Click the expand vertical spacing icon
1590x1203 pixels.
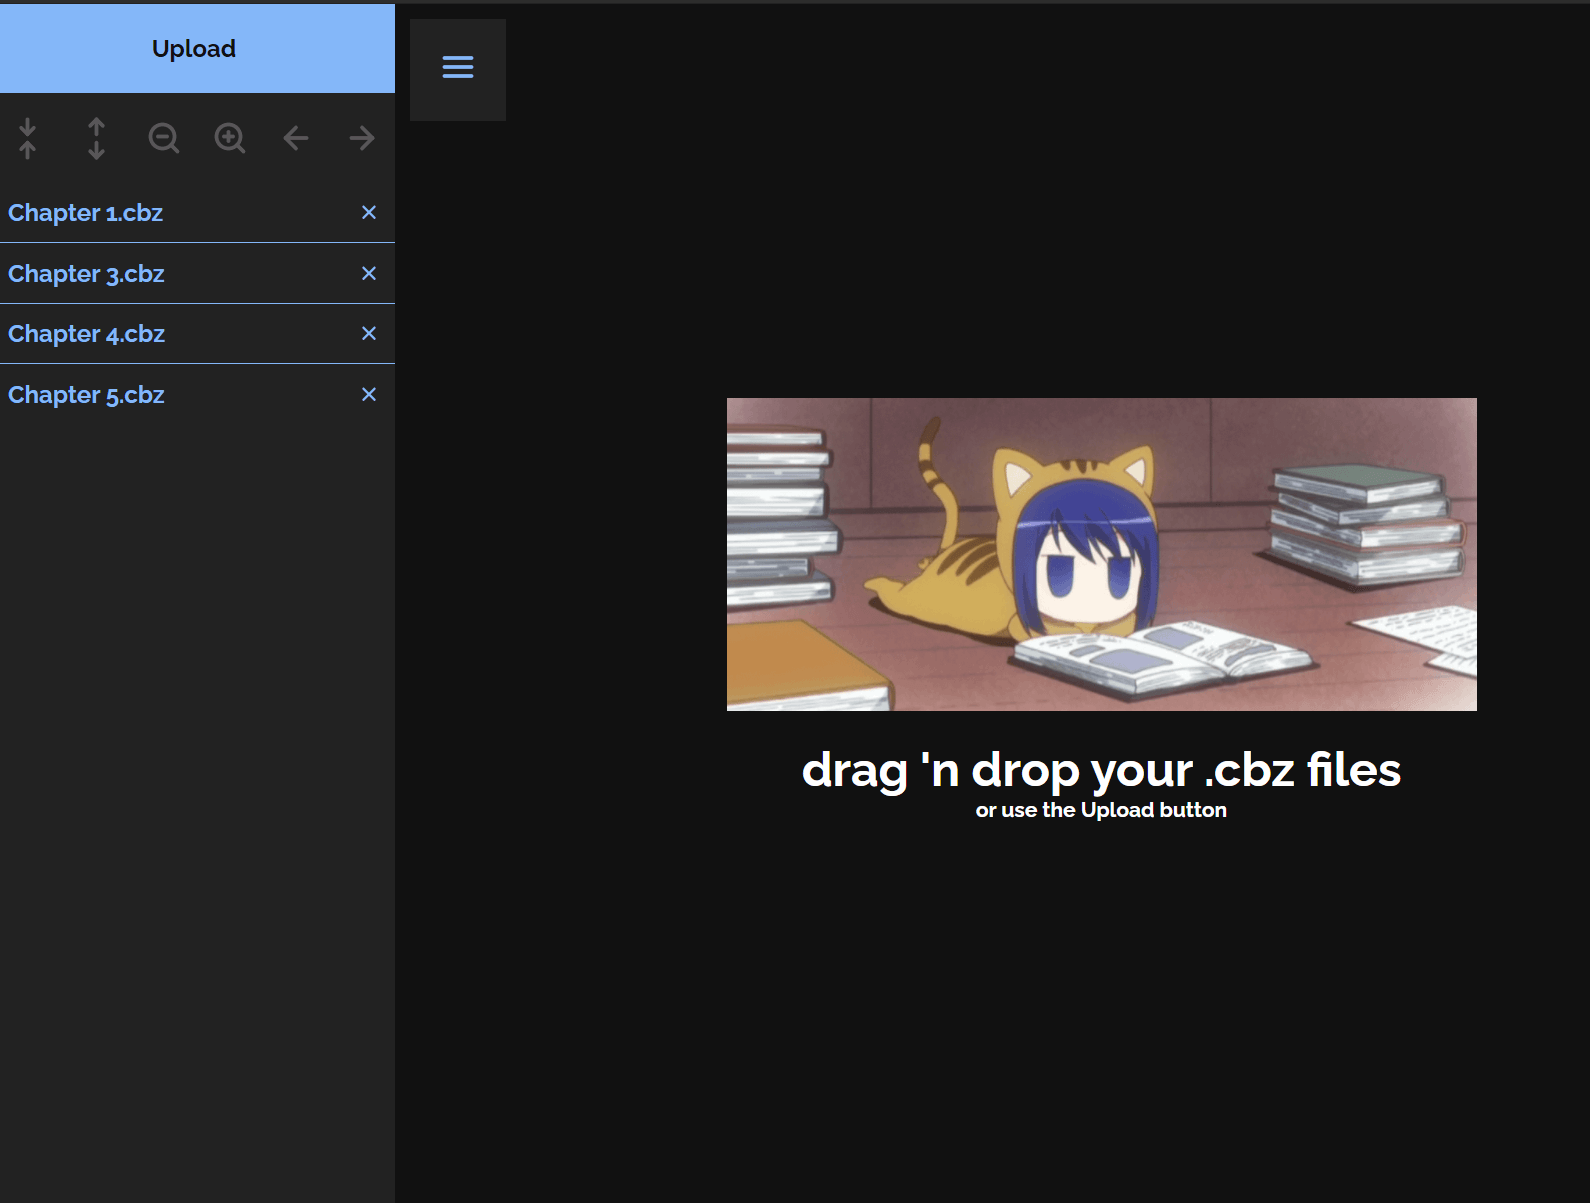coord(96,138)
